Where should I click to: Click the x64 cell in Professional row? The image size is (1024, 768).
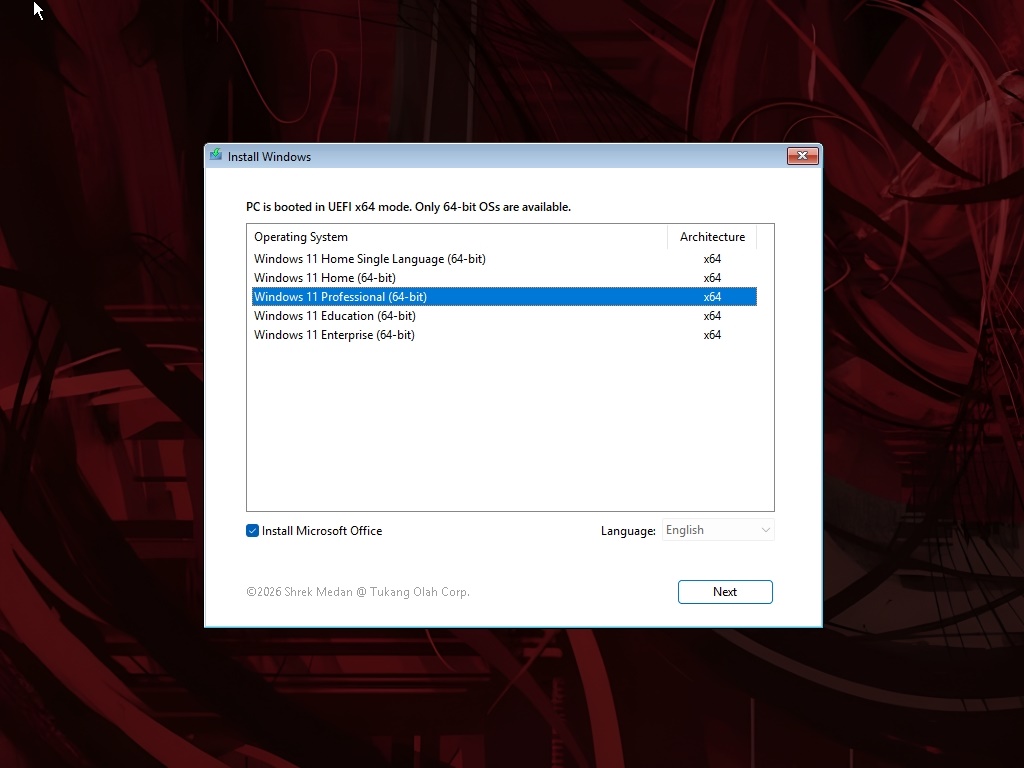point(712,296)
